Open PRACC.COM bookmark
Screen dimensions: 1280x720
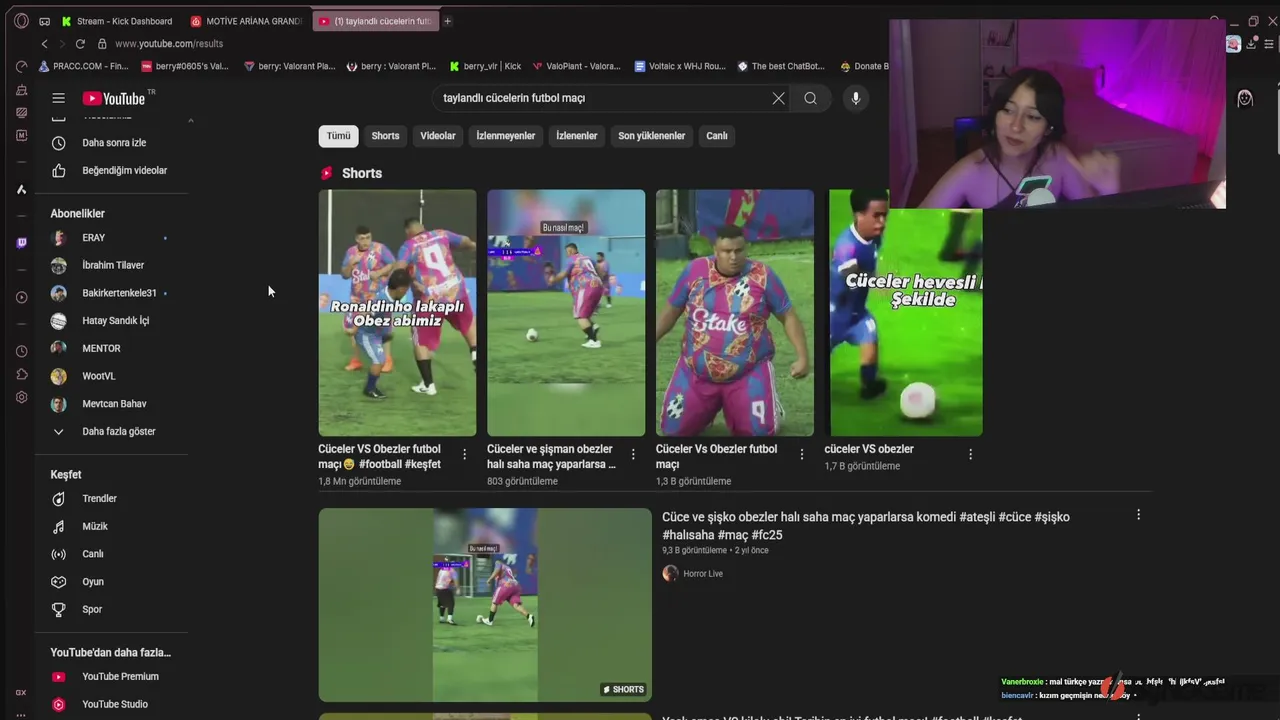click(83, 66)
